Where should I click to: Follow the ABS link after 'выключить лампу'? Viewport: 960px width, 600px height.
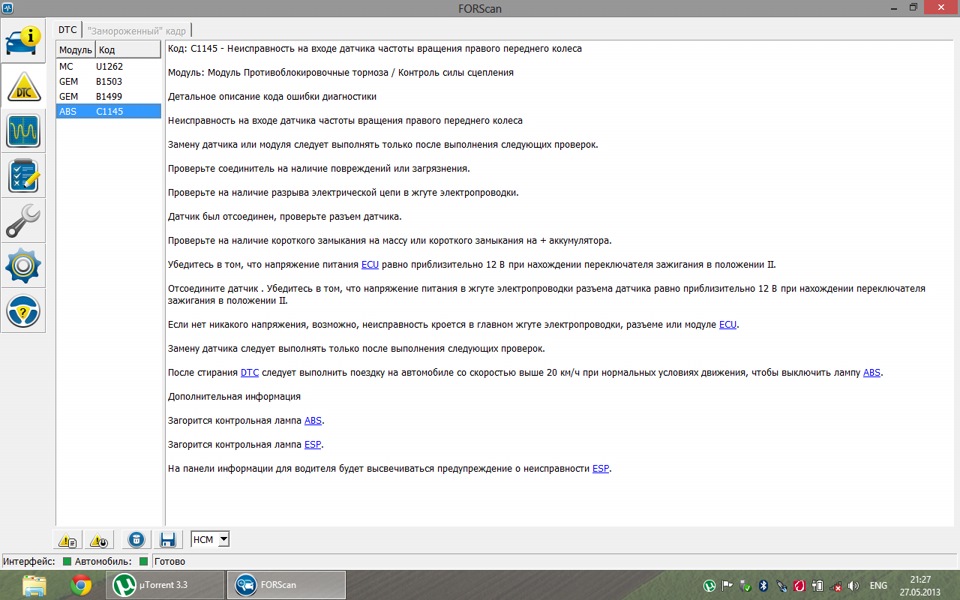pyautogui.click(x=872, y=372)
